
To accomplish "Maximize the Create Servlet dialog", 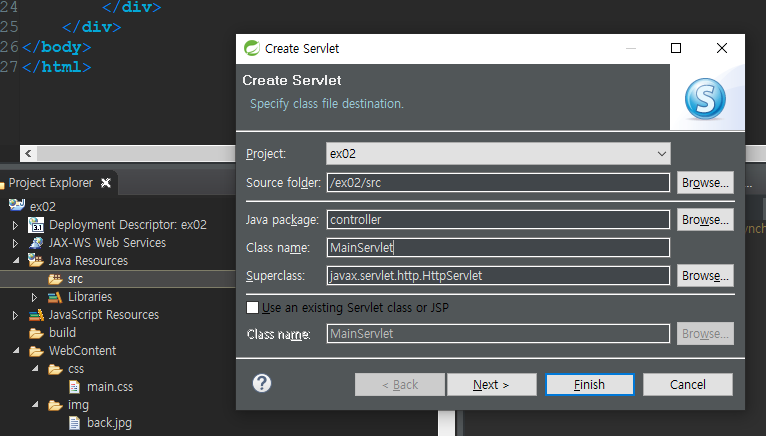I will click(x=676, y=48).
